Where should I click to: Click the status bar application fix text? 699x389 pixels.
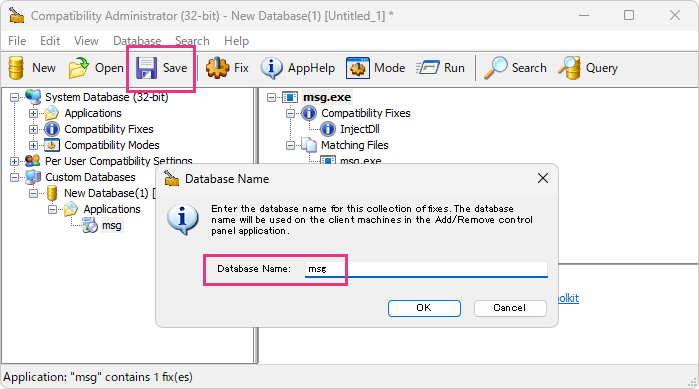[98, 377]
